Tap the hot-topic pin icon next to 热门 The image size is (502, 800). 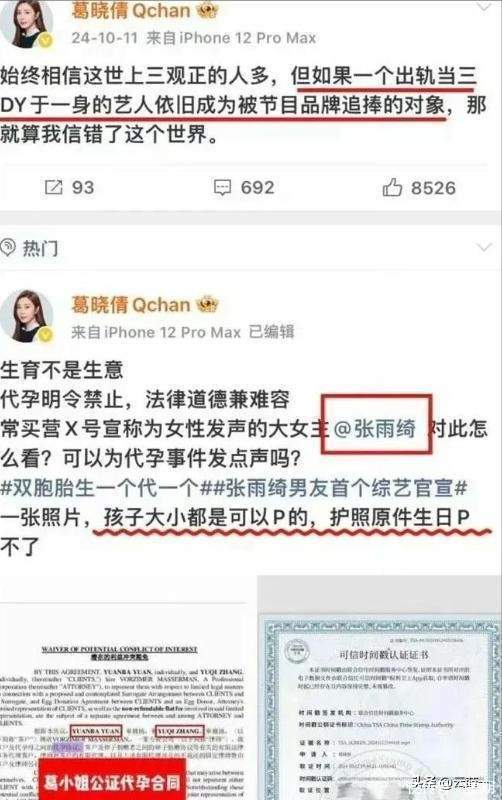click(x=8, y=248)
